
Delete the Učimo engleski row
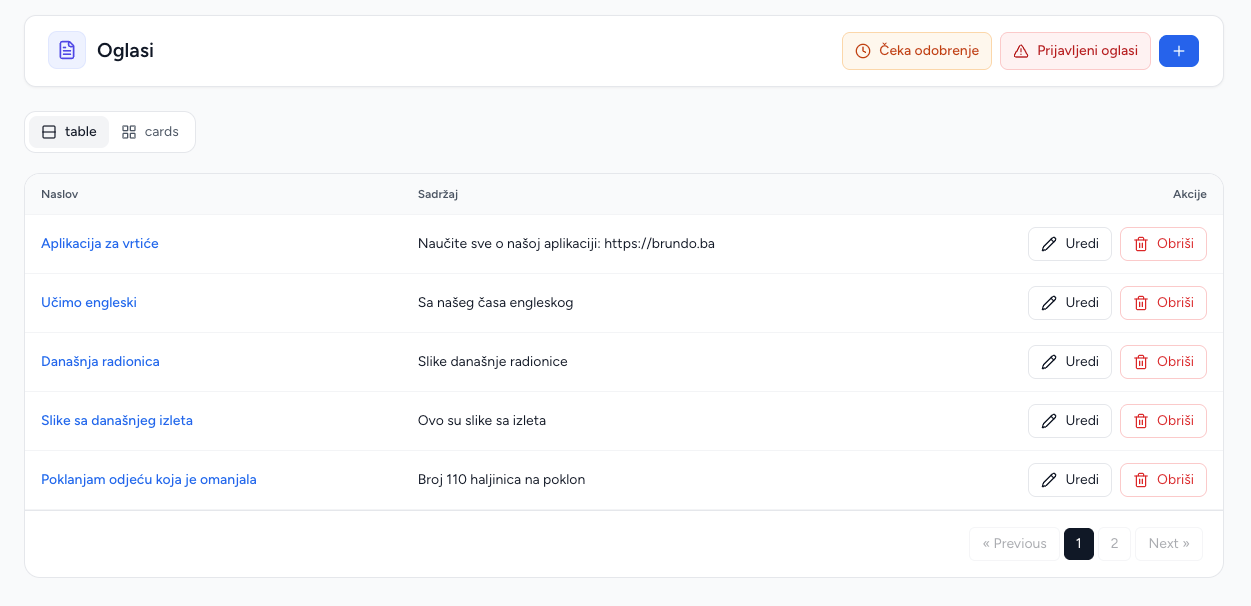(1163, 303)
